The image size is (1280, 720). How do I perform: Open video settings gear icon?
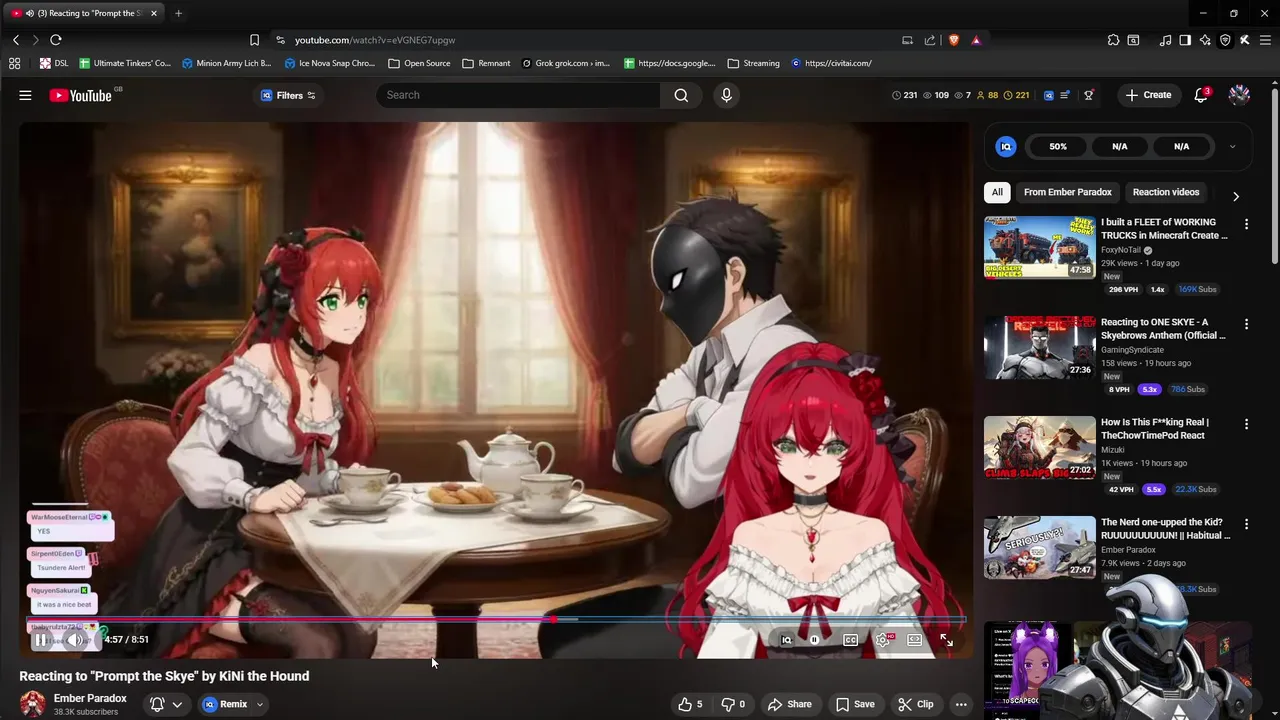click(x=883, y=640)
